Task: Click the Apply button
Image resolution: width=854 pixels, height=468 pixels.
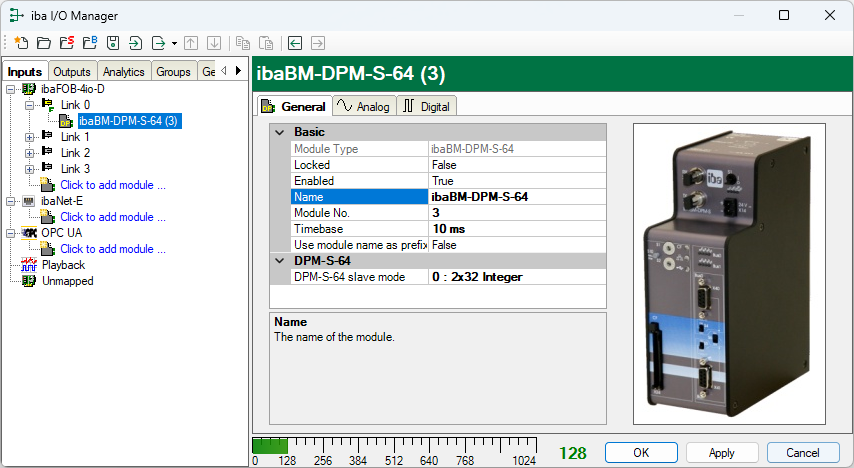Action: (x=722, y=453)
